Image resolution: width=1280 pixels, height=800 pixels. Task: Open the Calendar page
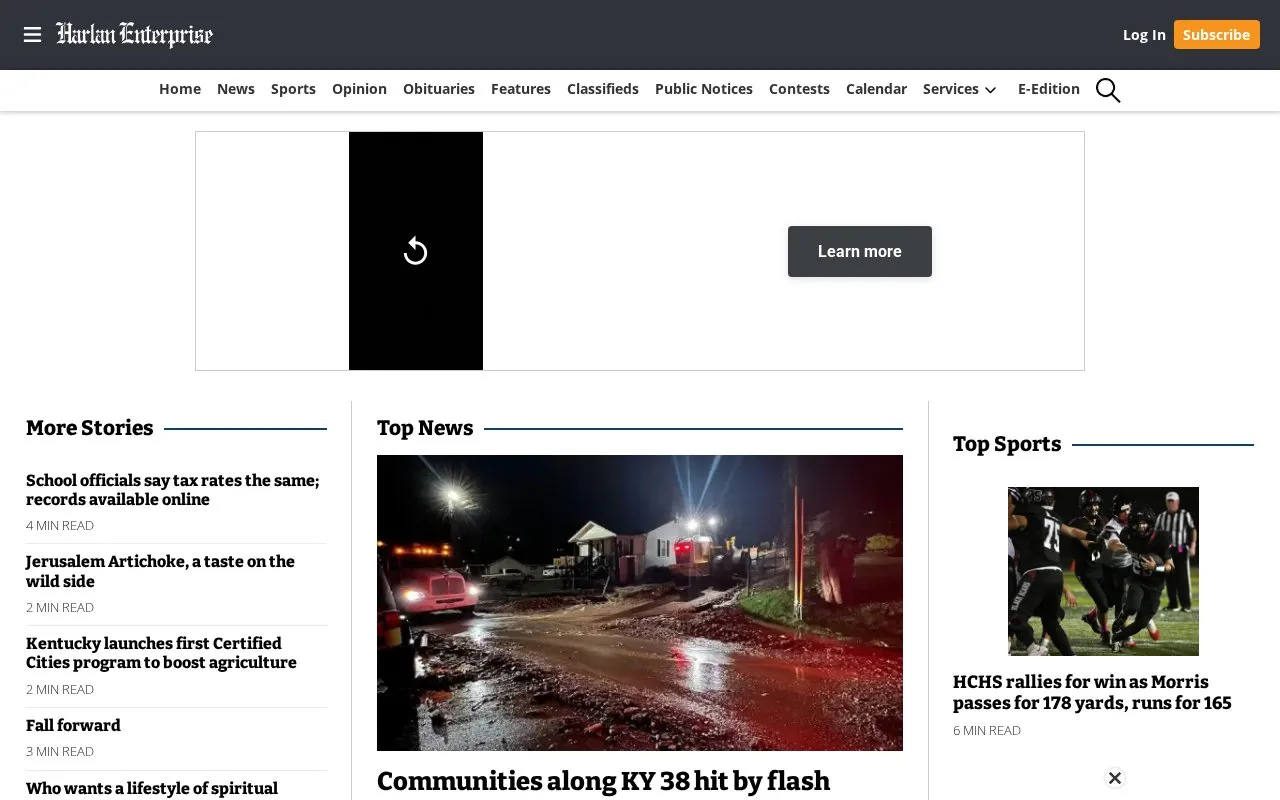coord(876,89)
